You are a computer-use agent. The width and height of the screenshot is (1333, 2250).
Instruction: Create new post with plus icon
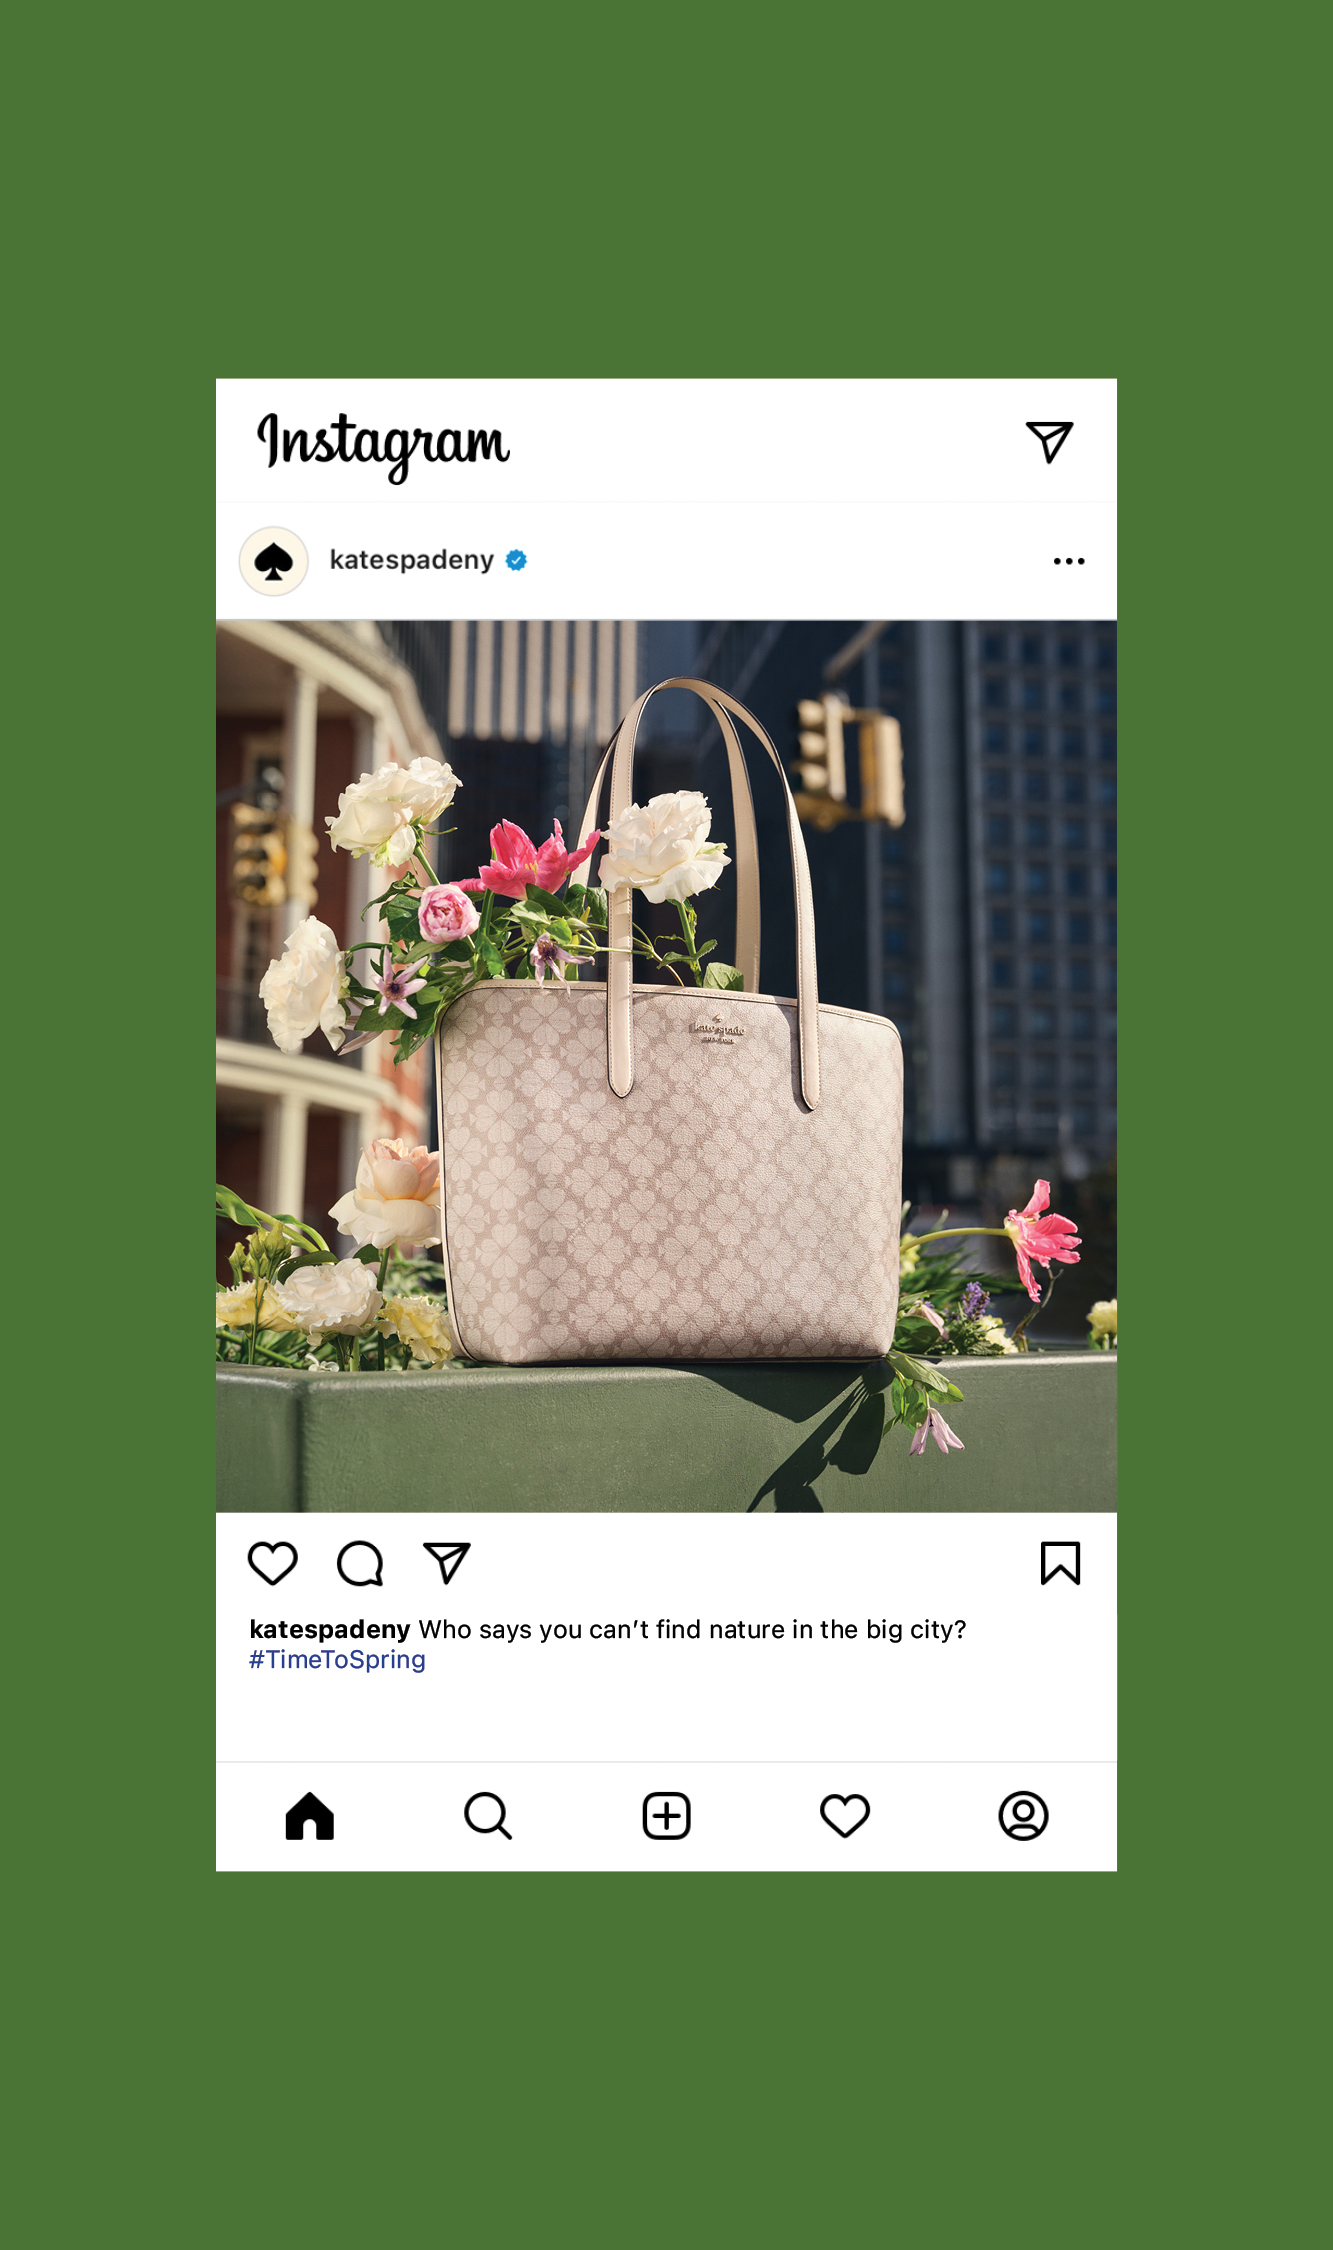pyautogui.click(x=666, y=1816)
